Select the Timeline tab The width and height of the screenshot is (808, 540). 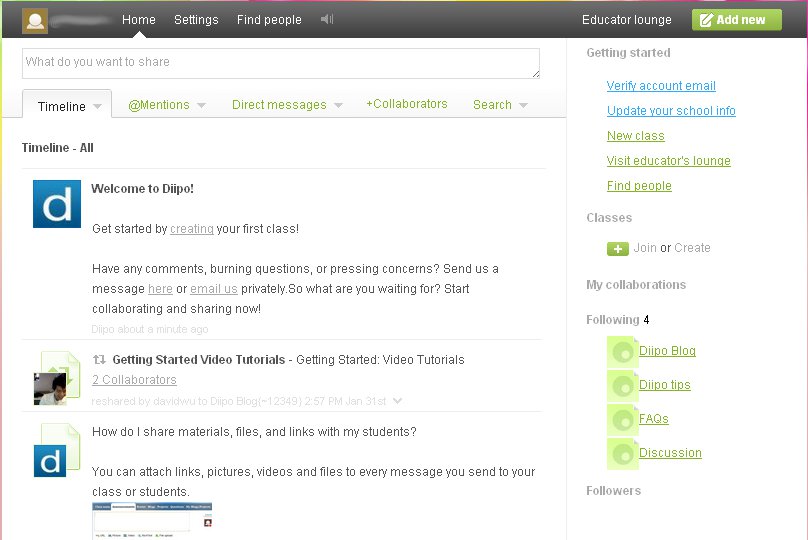(67, 104)
